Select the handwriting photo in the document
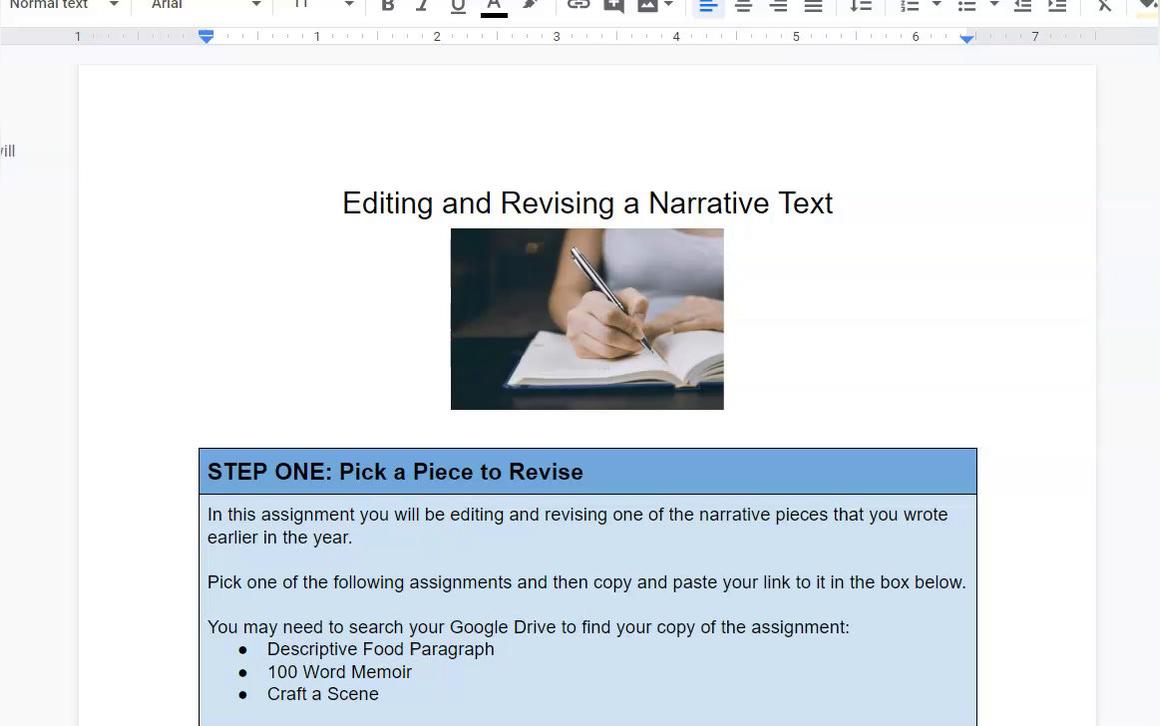The image size is (1160, 726). [587, 319]
